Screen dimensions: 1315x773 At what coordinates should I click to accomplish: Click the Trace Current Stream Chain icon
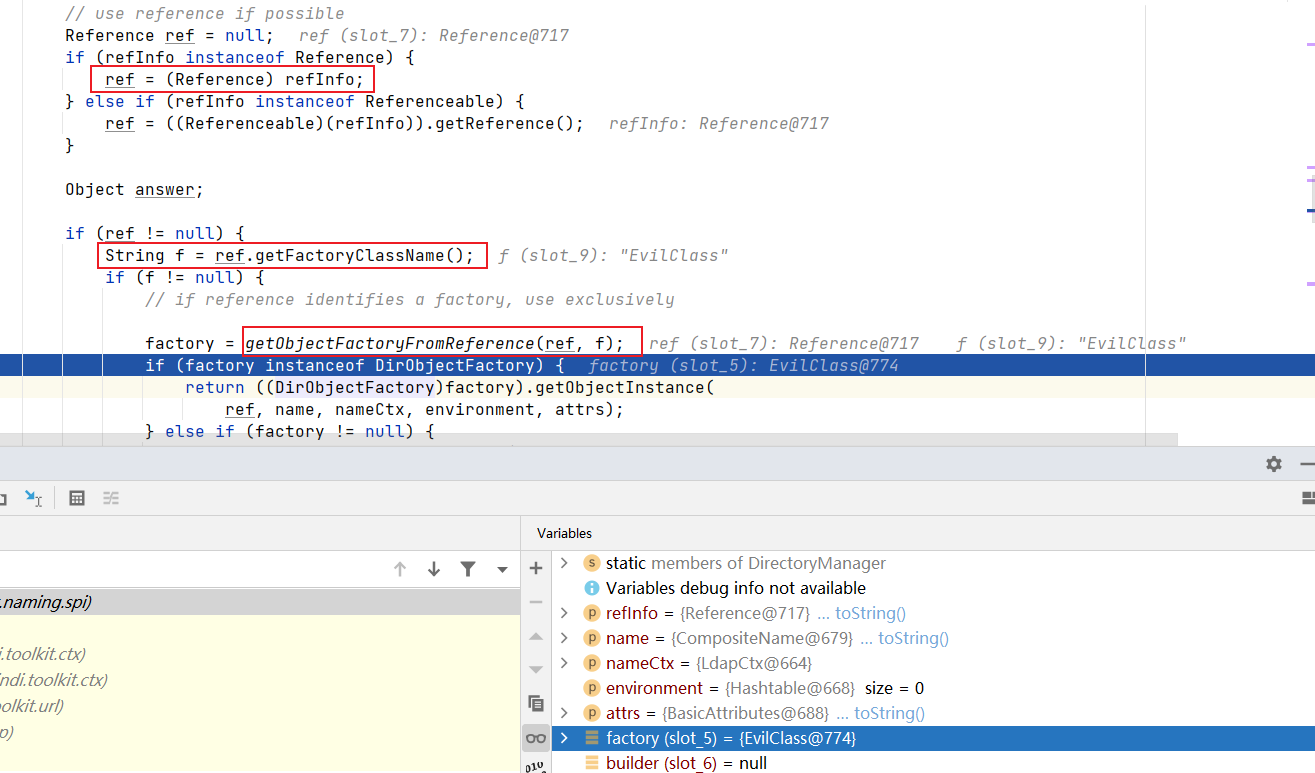111,497
